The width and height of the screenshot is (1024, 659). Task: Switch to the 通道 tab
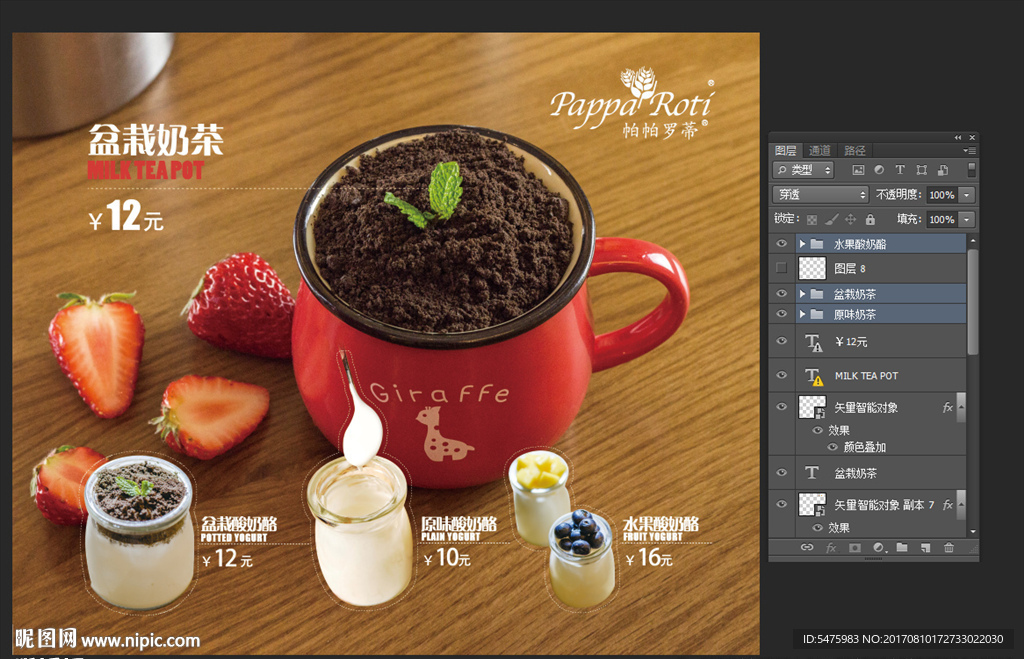pos(819,150)
